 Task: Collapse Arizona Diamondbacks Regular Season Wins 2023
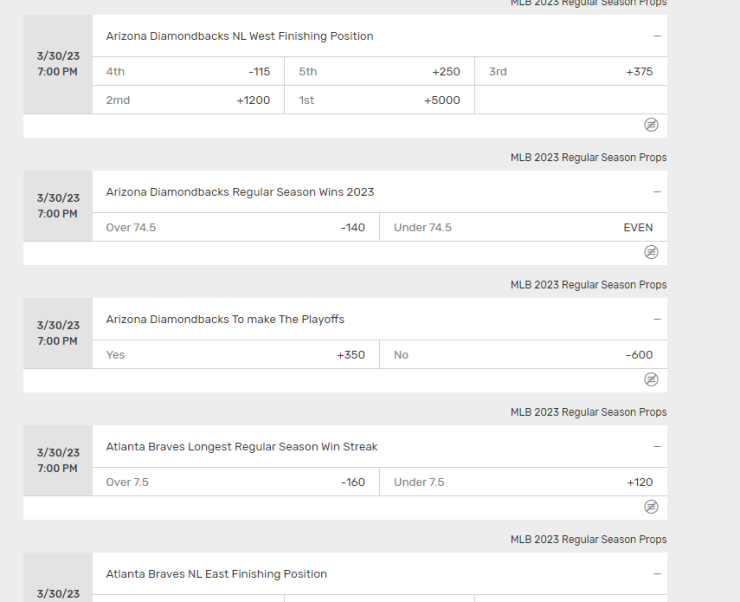point(657,192)
